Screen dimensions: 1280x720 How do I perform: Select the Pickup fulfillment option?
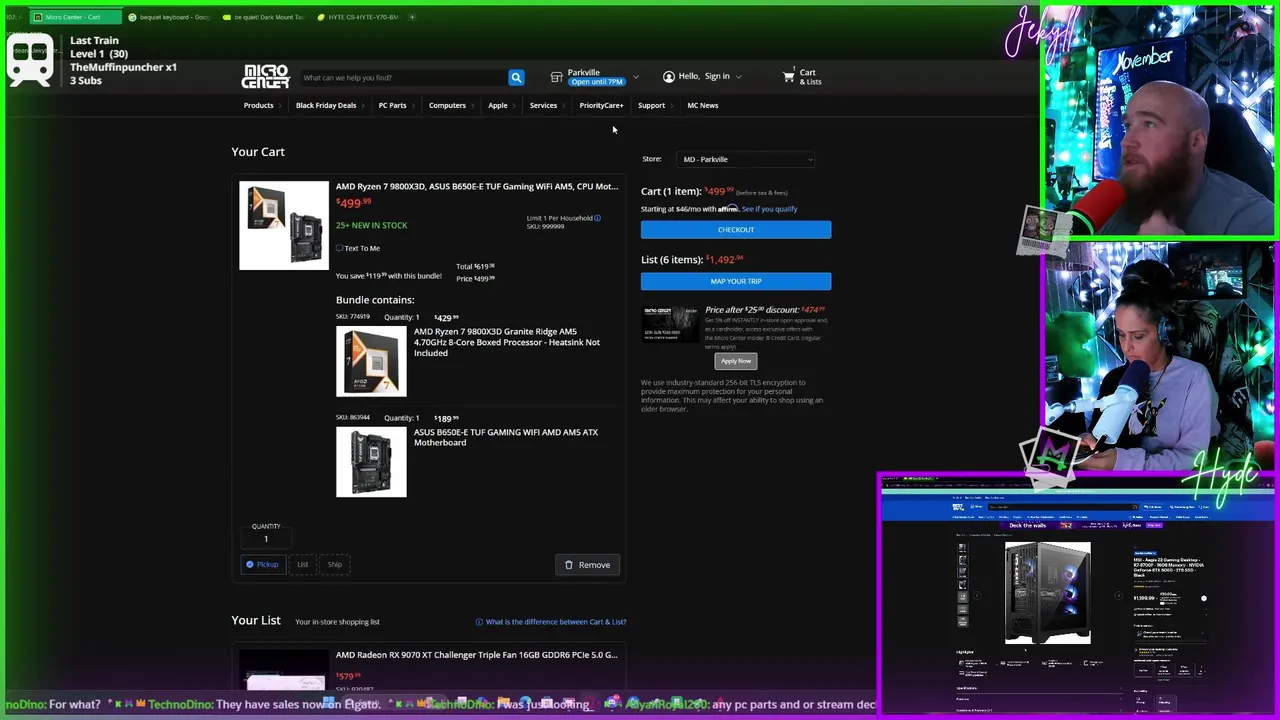[x=262, y=564]
